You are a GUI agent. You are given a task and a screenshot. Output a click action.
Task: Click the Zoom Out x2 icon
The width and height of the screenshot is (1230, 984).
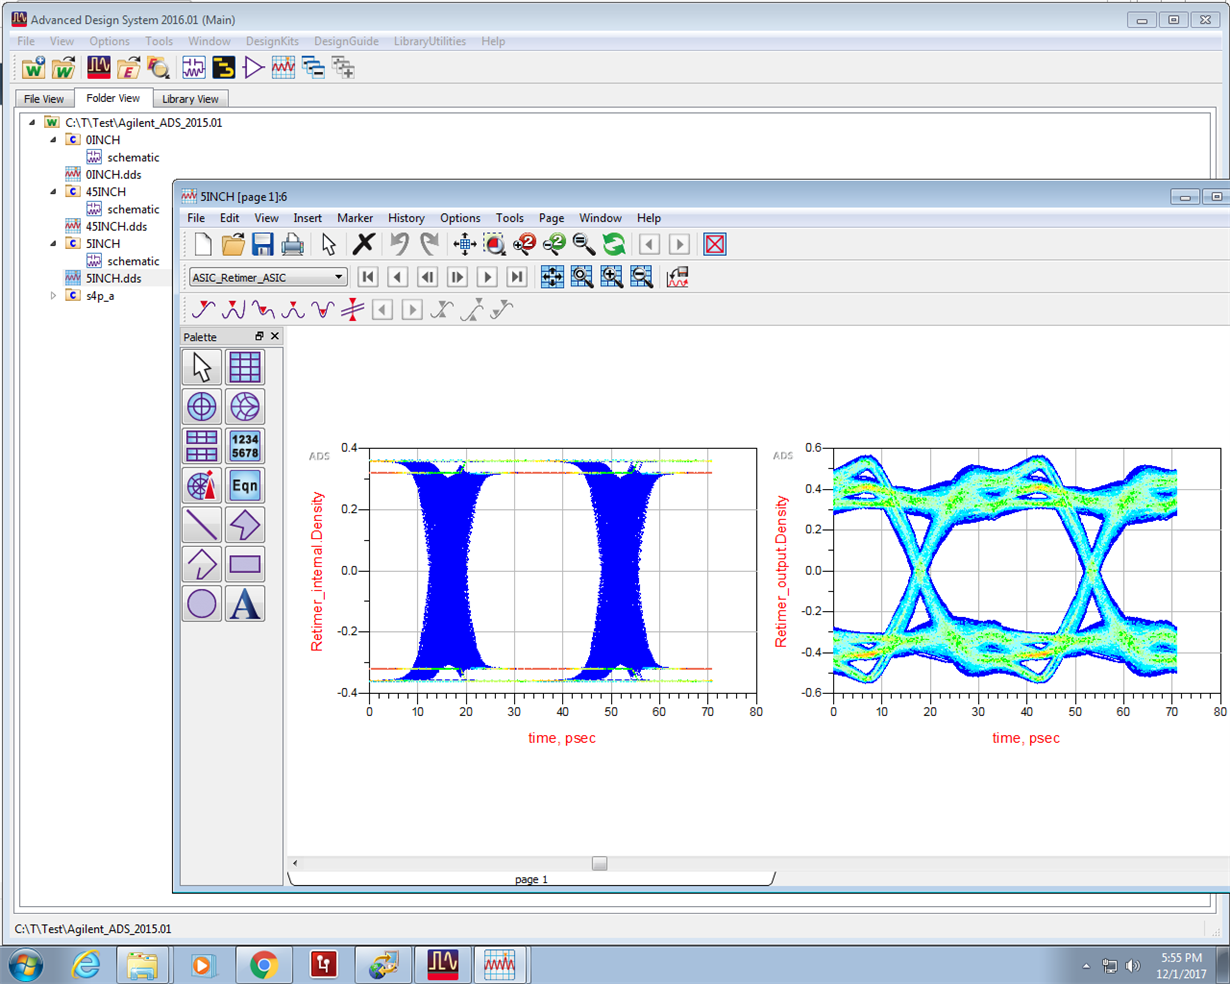[554, 244]
